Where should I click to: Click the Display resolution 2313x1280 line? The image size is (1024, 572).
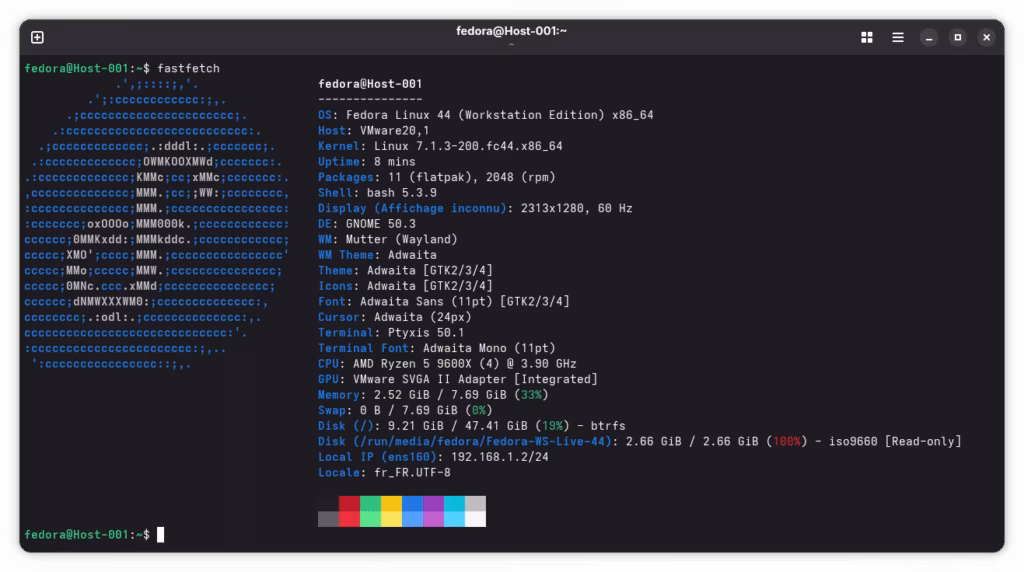[475, 208]
